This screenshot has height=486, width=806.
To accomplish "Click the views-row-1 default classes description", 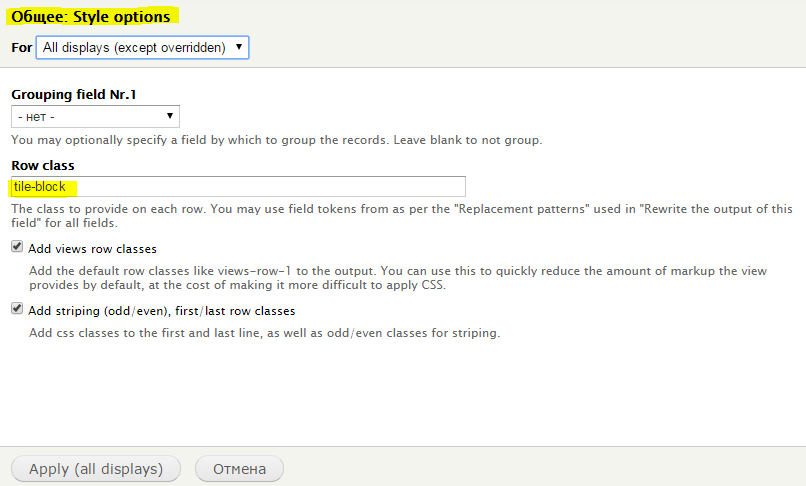I will click(x=398, y=278).
